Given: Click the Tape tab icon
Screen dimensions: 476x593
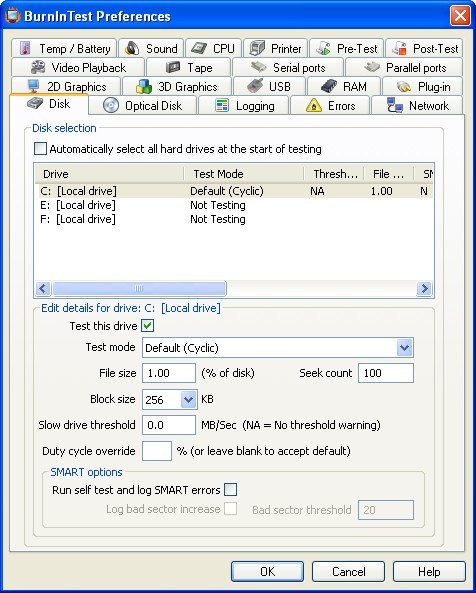Looking at the screenshot, I should tap(173, 67).
